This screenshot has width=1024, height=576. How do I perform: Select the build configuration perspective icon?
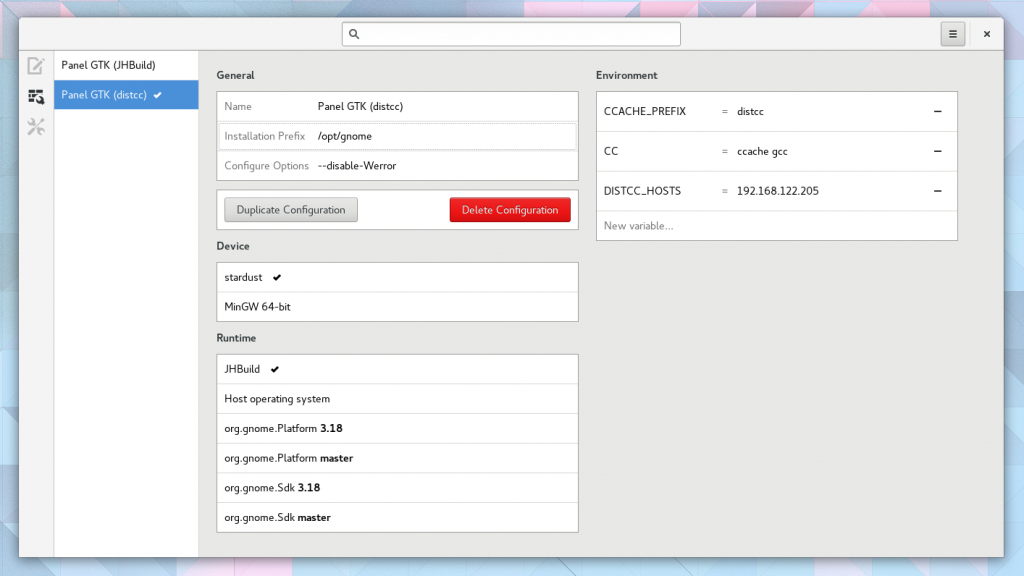tap(36, 97)
